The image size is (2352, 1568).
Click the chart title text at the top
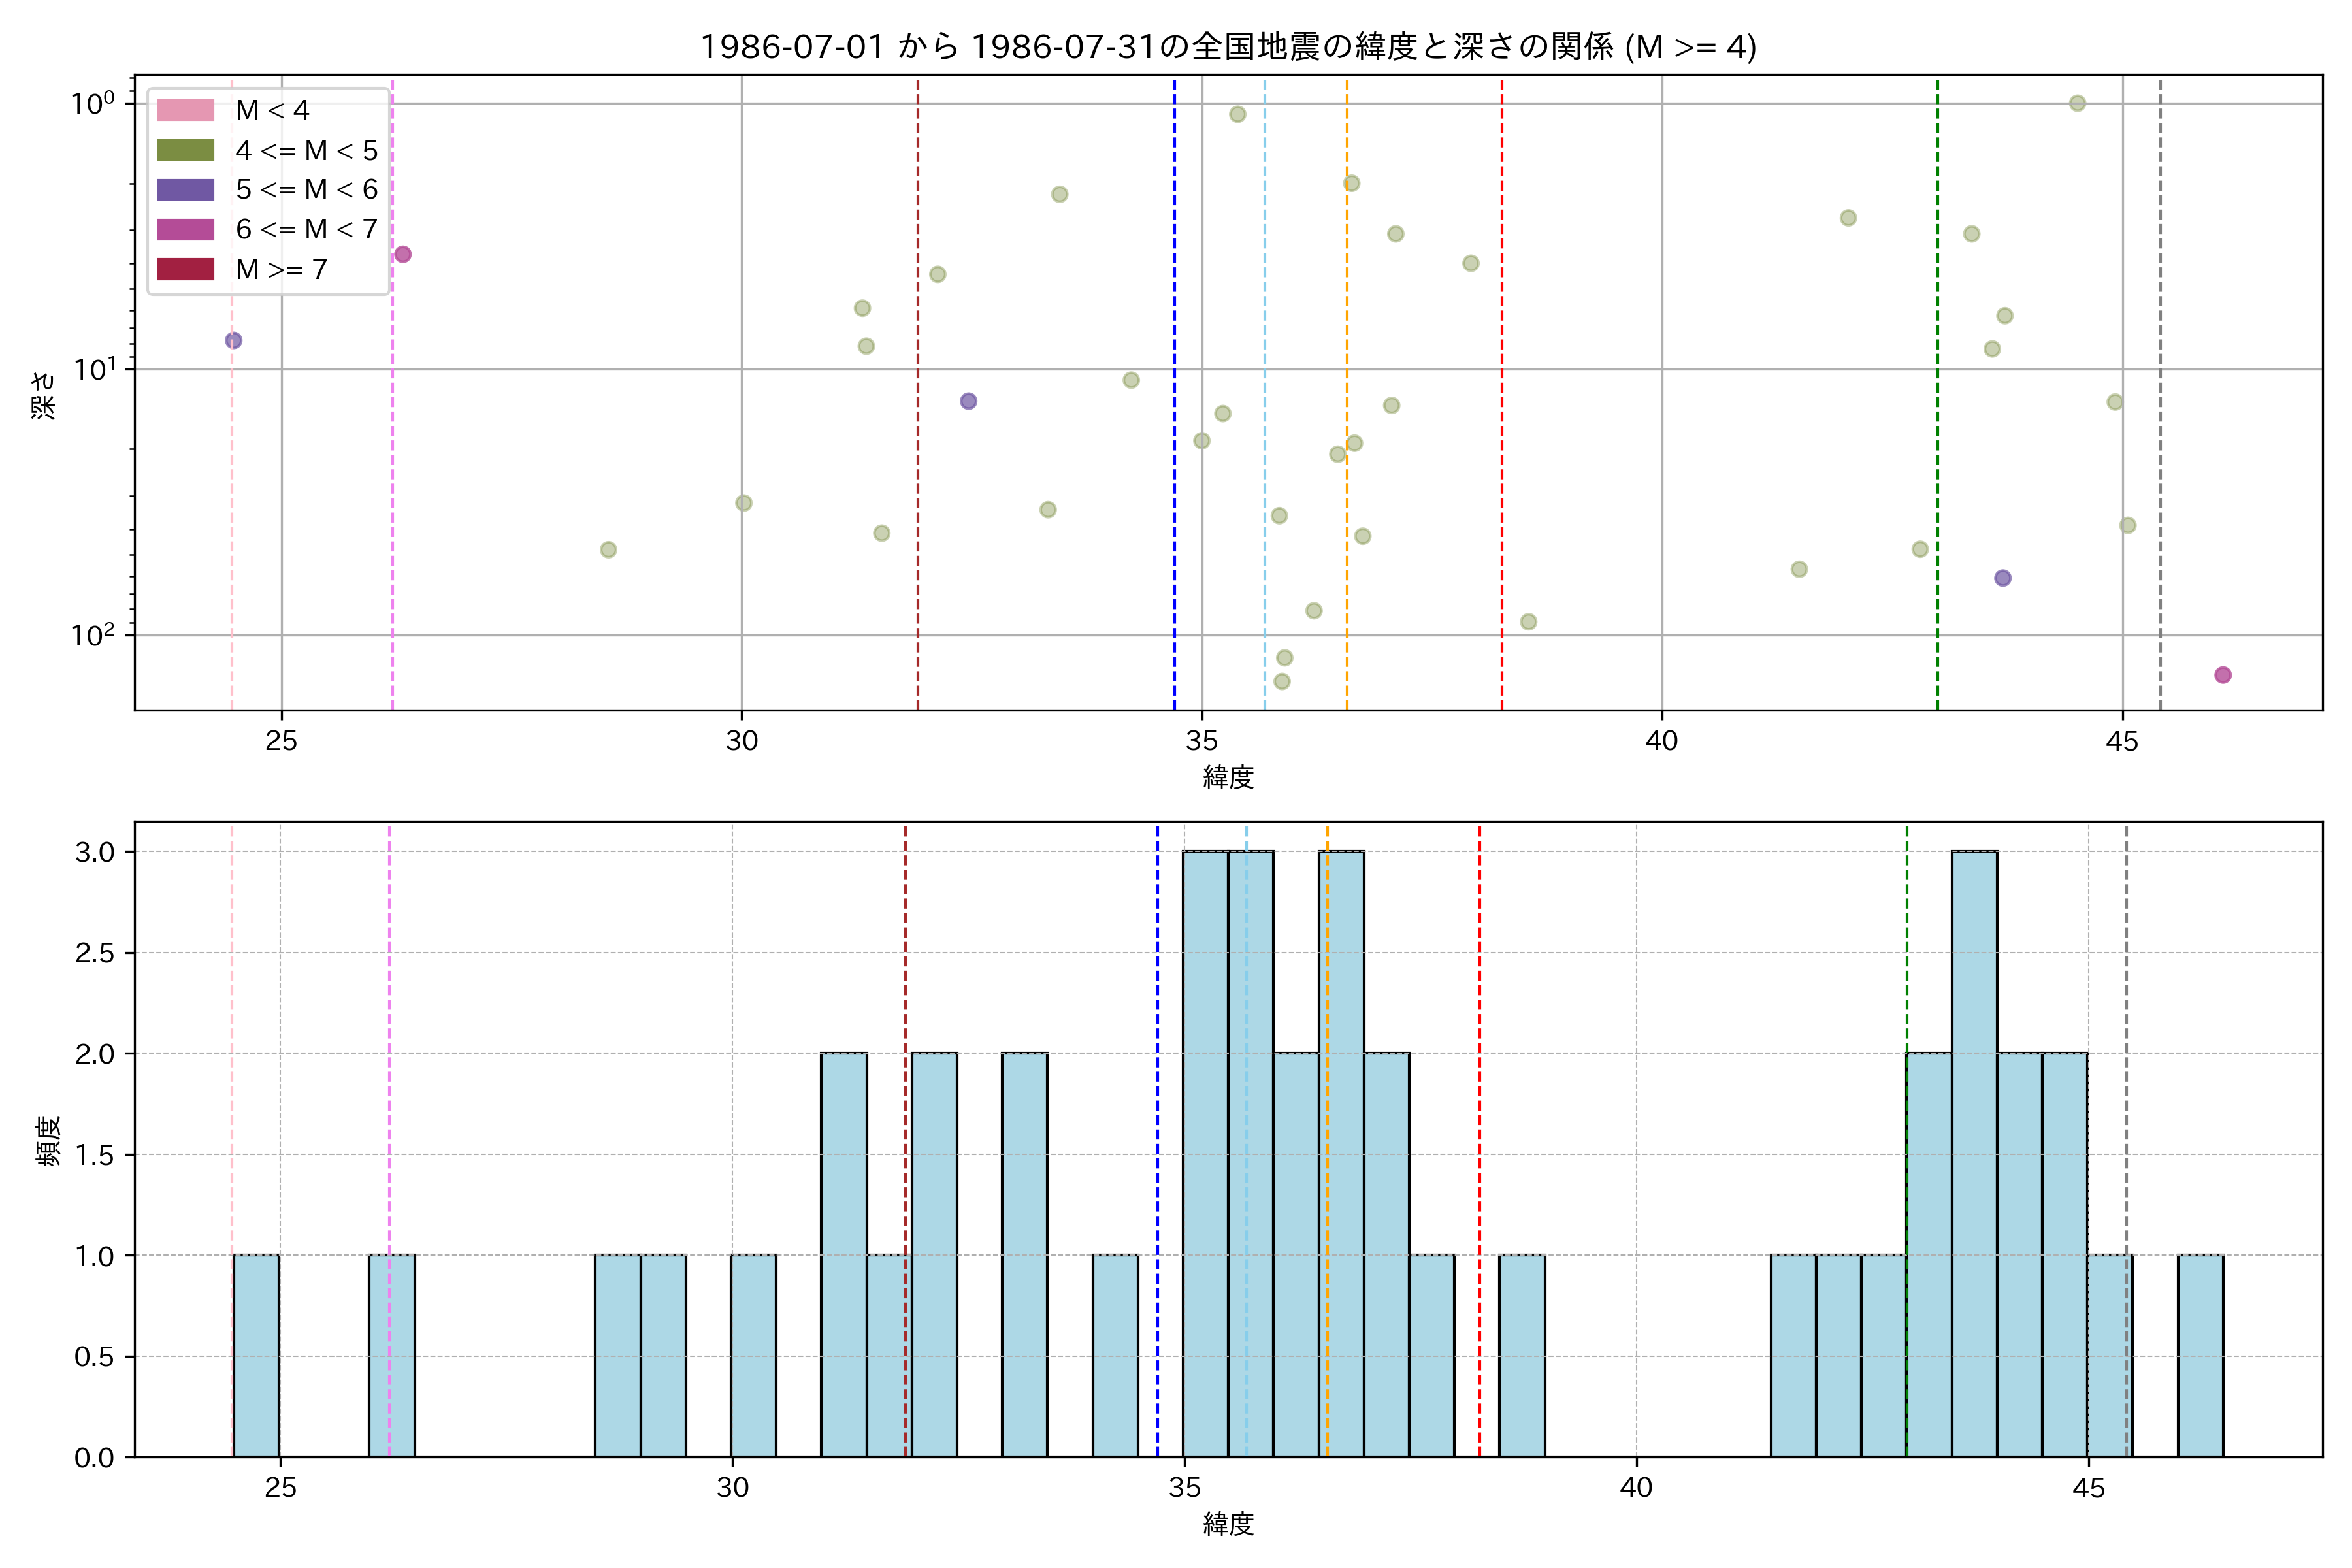point(1227,47)
